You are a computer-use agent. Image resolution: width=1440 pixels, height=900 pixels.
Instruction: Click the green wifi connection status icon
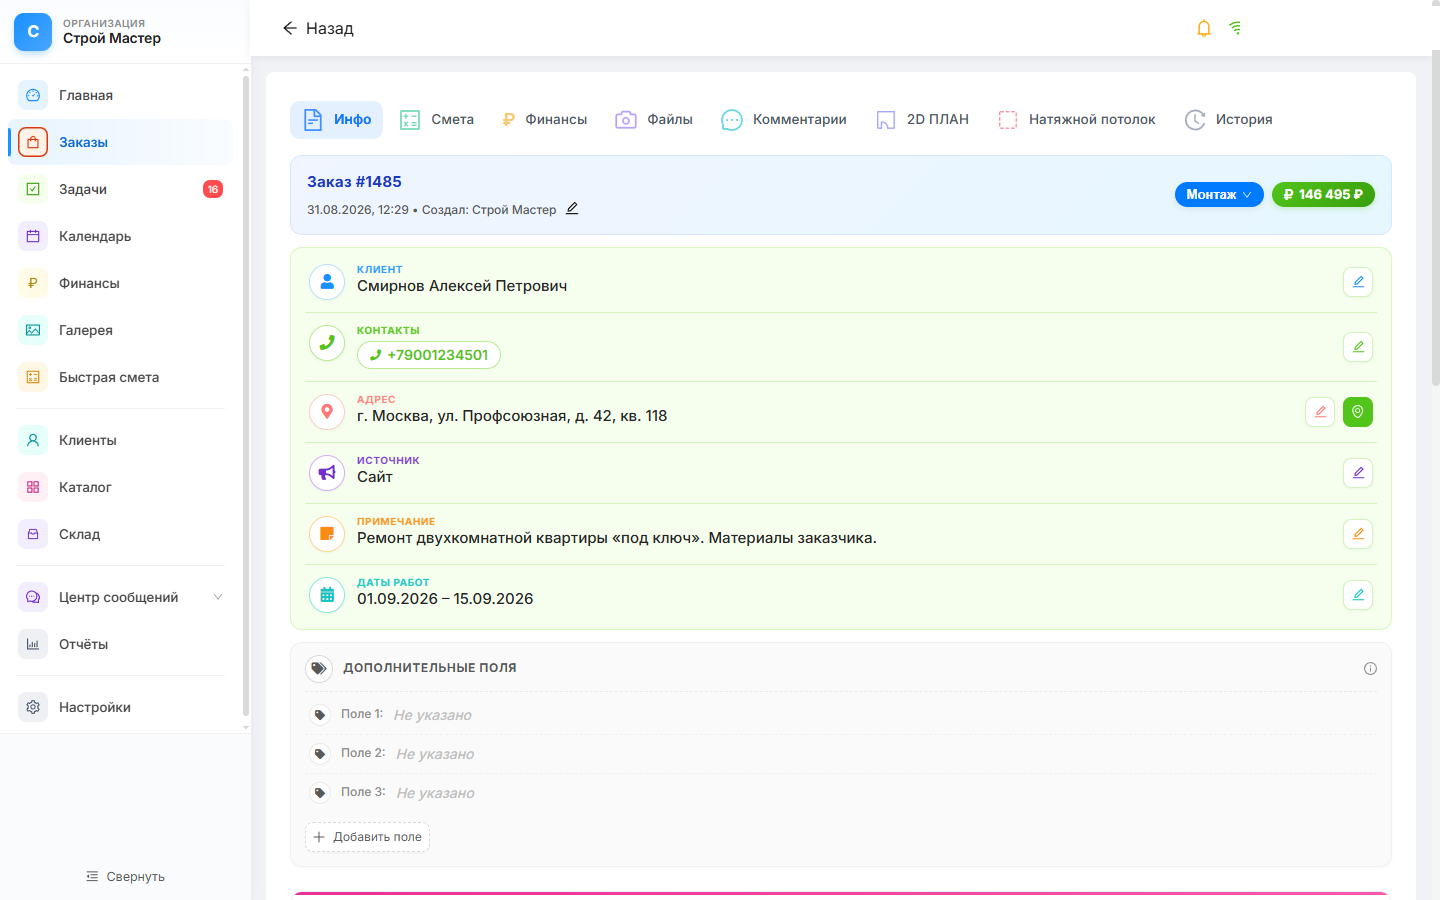point(1236,28)
